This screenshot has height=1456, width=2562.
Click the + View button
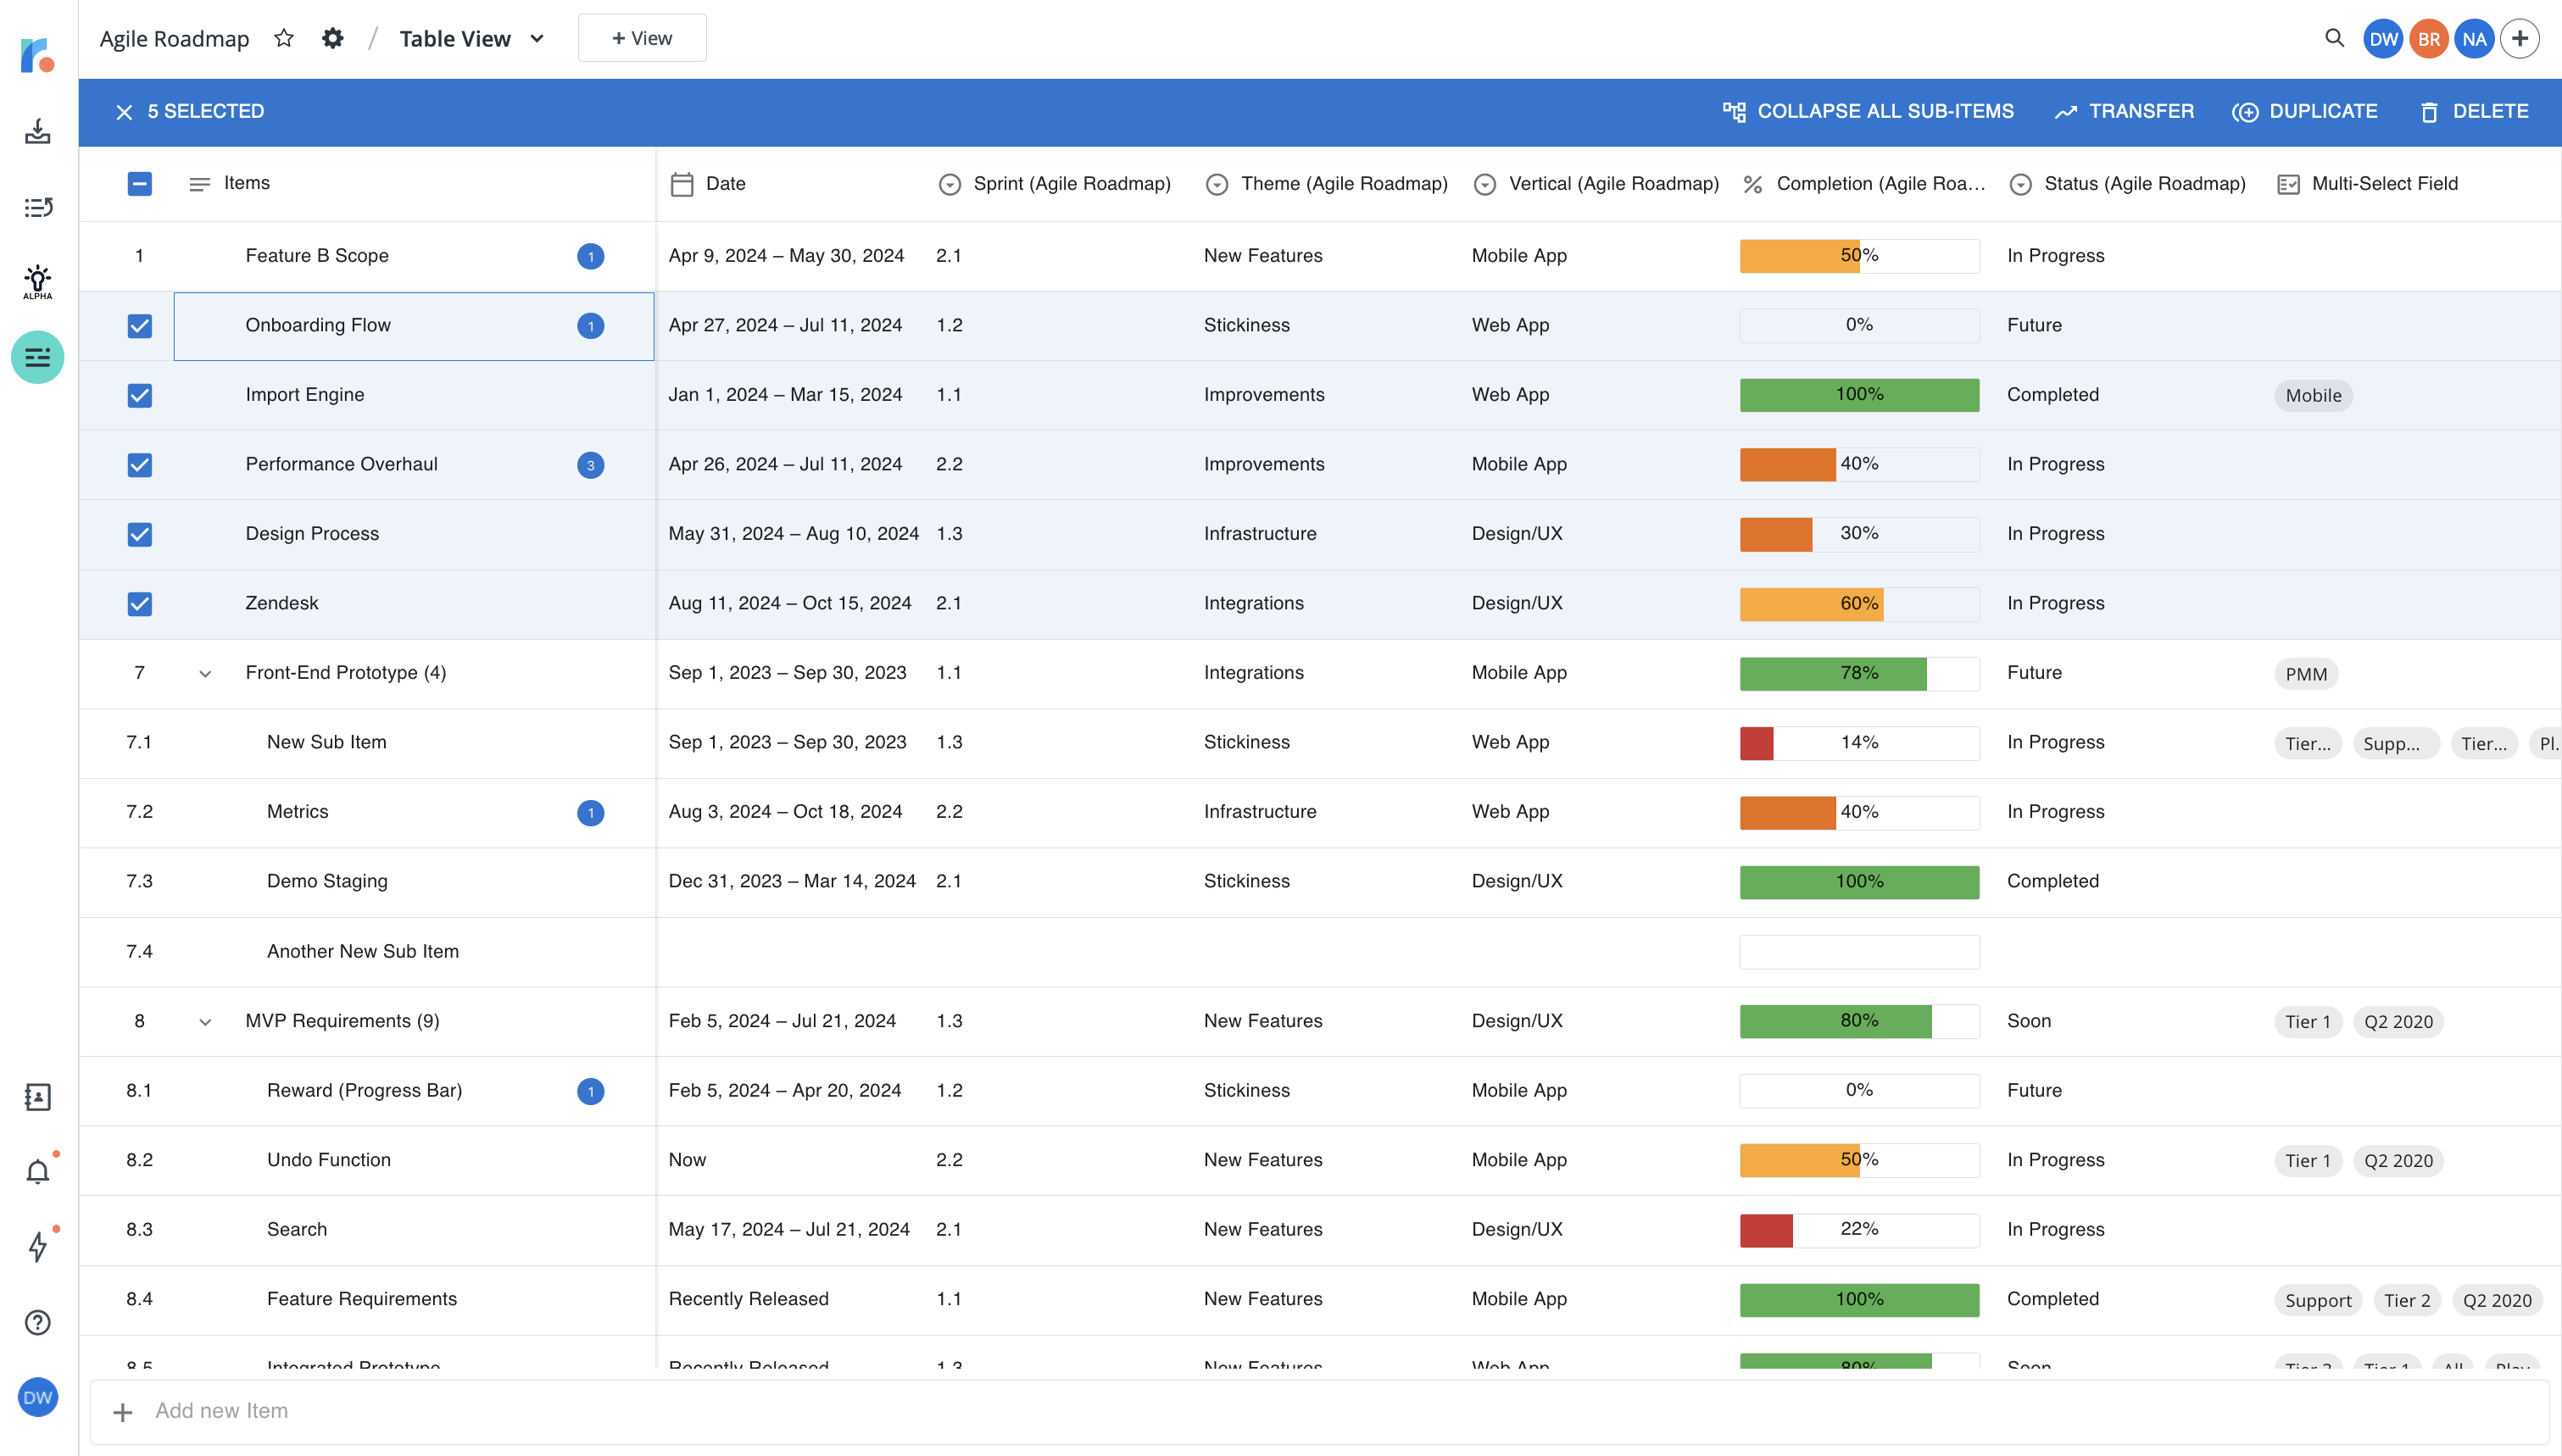point(642,38)
